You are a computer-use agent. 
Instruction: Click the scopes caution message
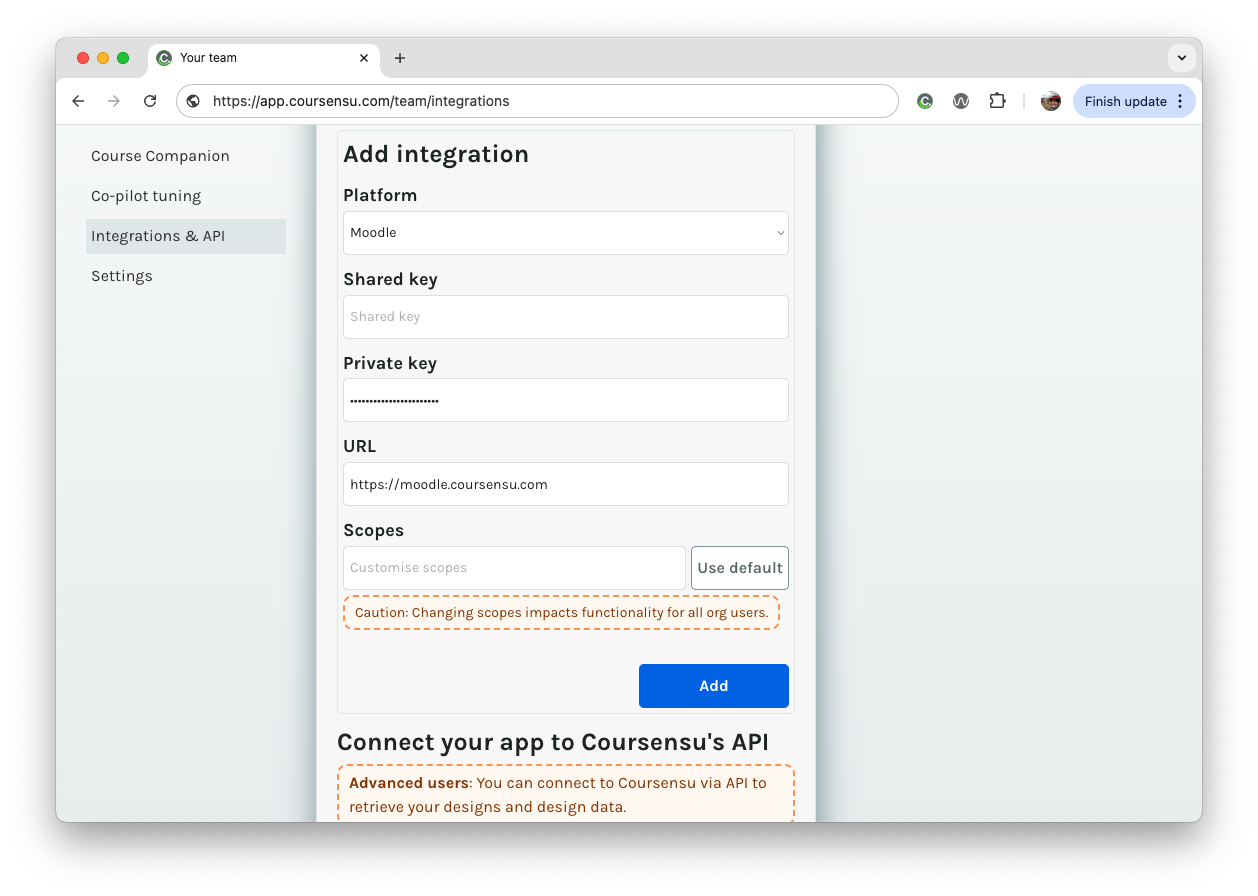(x=561, y=612)
